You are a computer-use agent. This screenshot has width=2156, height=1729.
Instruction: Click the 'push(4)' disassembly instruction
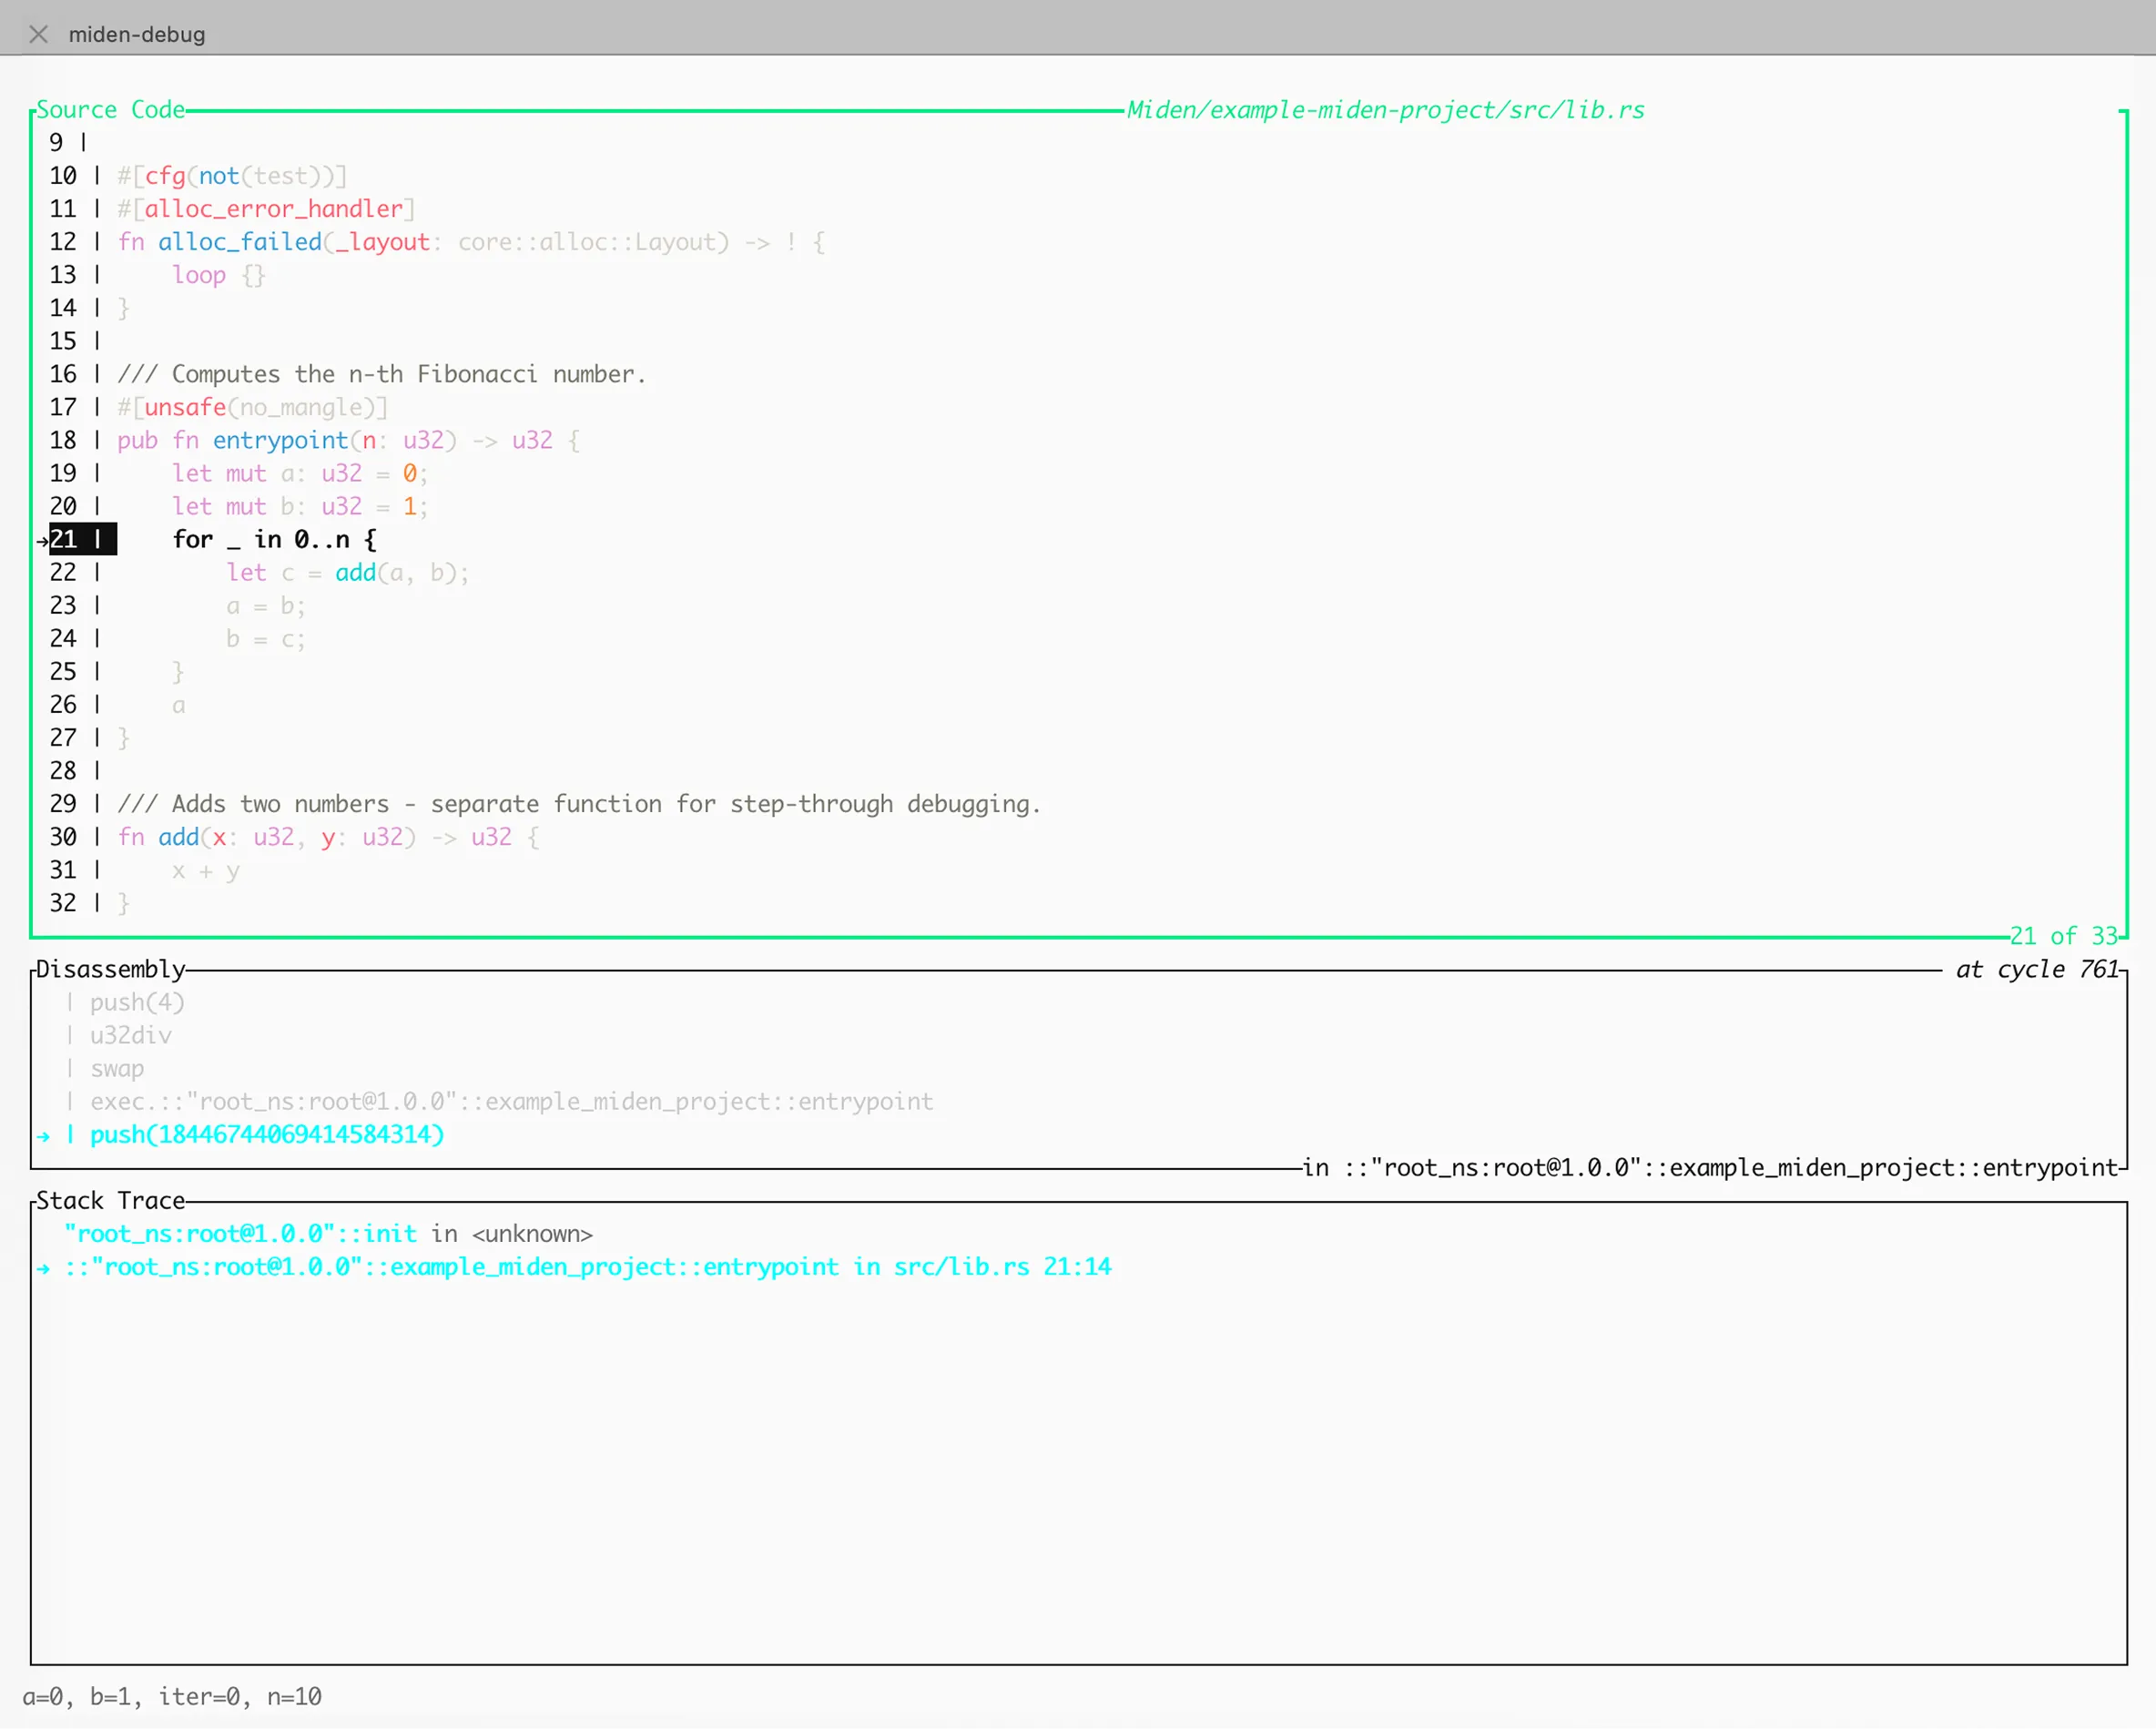(x=137, y=1002)
